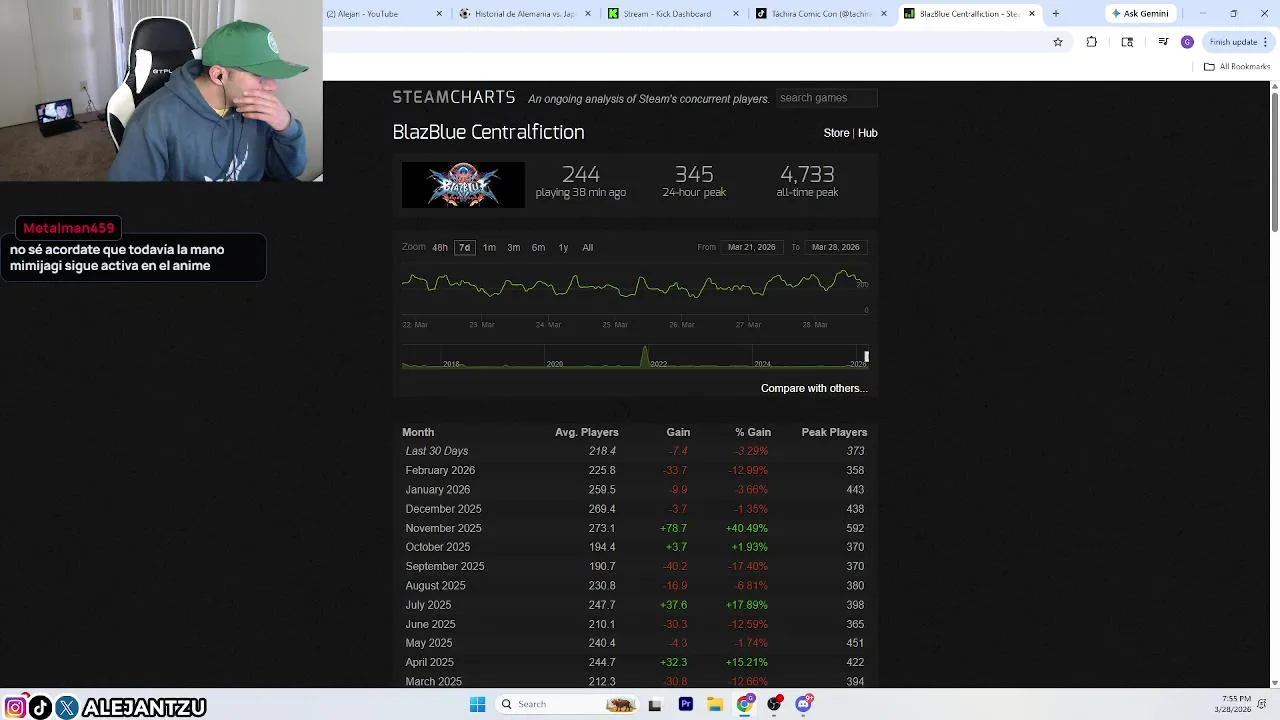Open the Chrome profile avatar

(x=1187, y=42)
